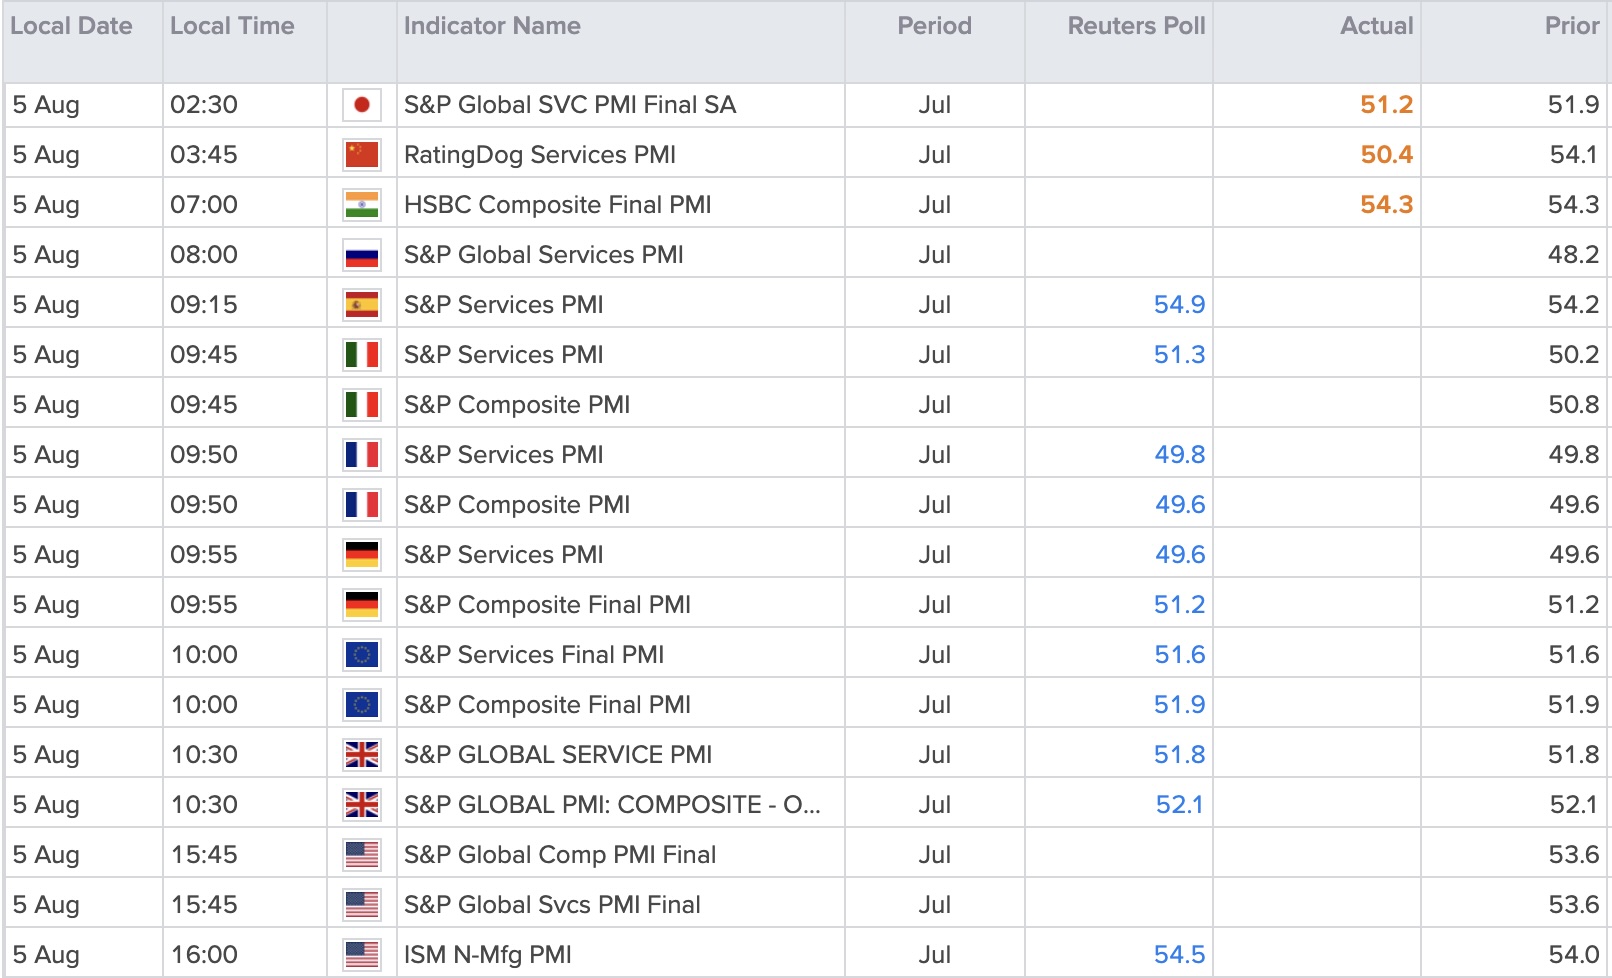
Task: Select the Germany flag beside 09:55 S&P Services PMI
Action: coord(361,555)
